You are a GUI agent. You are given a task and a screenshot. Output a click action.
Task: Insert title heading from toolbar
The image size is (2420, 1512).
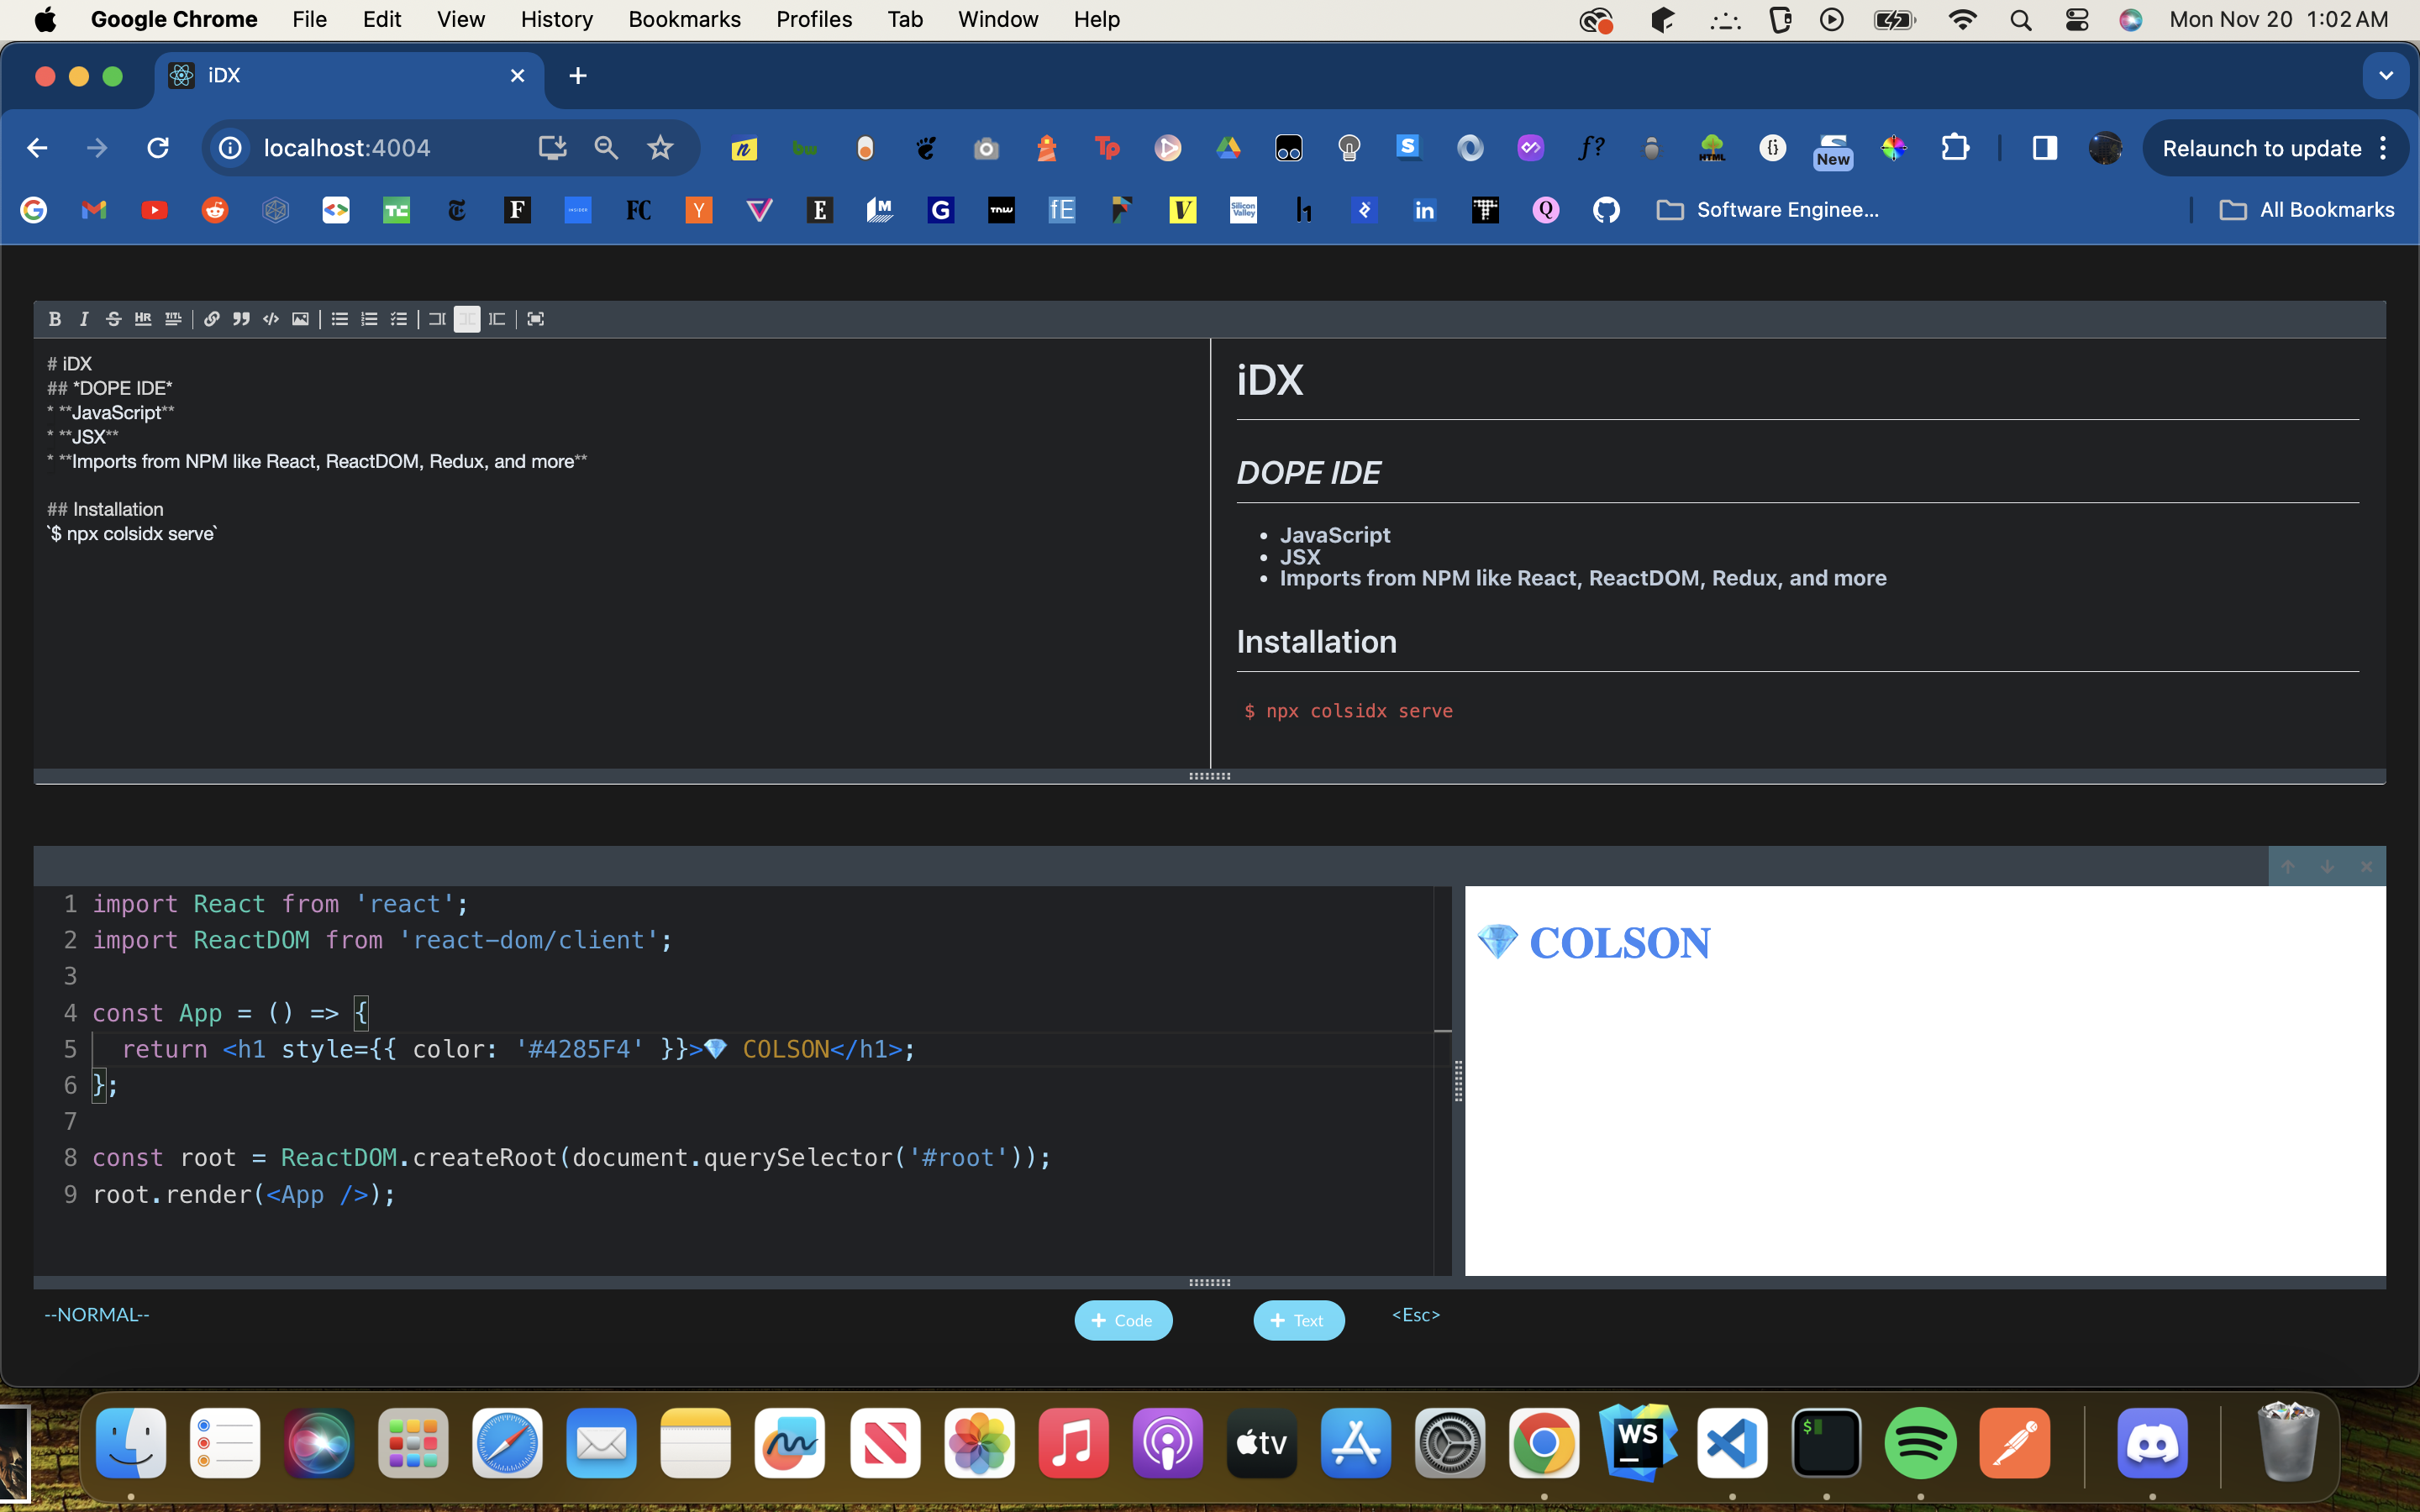(173, 319)
